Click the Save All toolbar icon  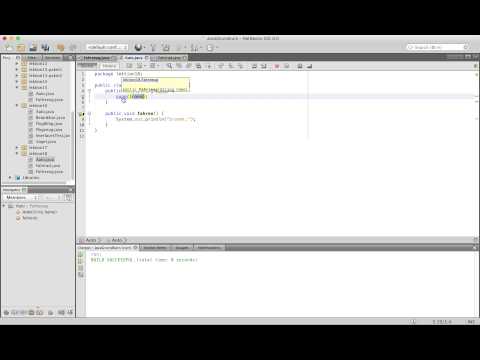[x=45, y=47]
